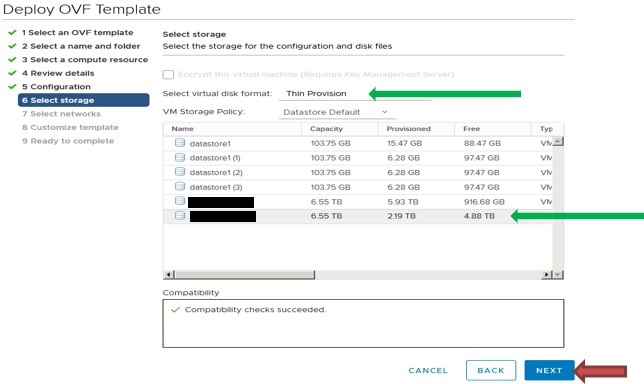Open step 1 Select an OVF template

(x=78, y=32)
